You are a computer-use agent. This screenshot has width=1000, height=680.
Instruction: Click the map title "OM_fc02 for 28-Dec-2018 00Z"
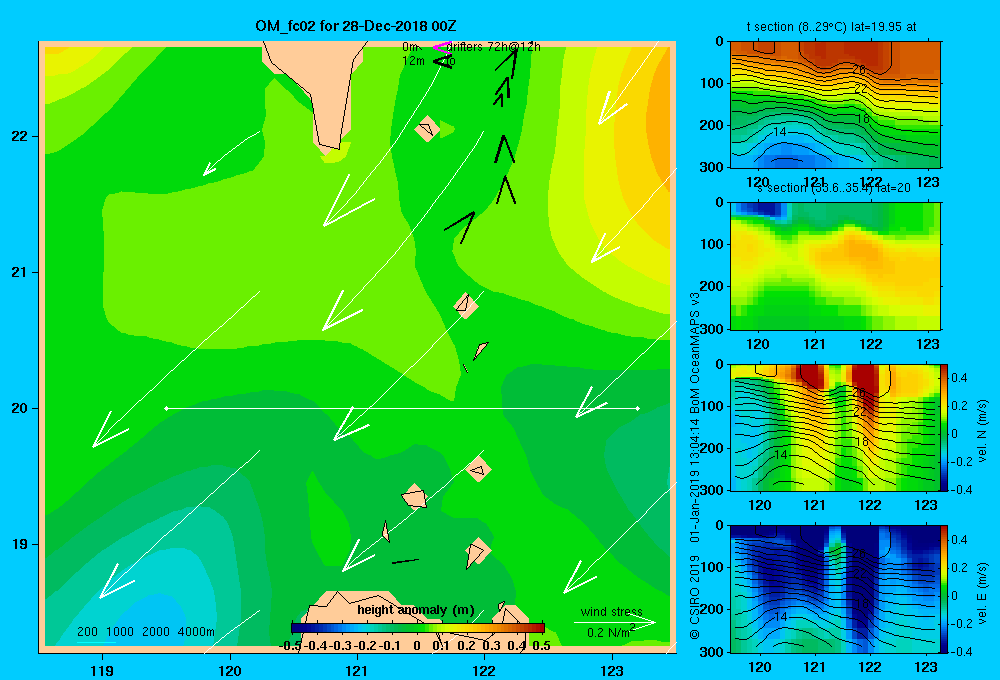pos(355,26)
